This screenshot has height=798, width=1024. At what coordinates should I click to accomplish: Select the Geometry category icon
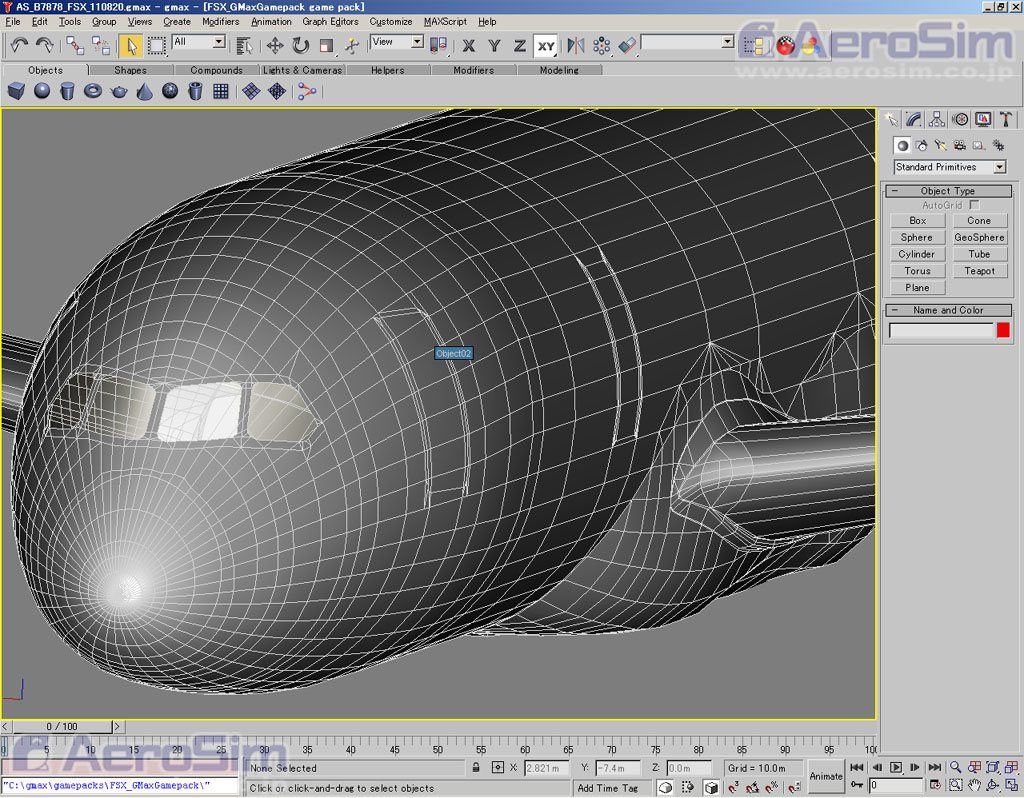coord(902,145)
